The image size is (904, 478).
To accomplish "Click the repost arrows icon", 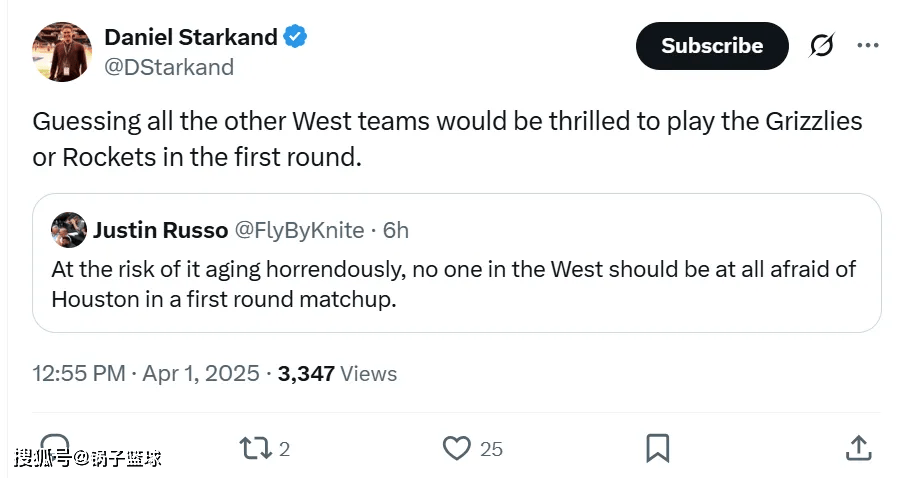I will point(256,448).
